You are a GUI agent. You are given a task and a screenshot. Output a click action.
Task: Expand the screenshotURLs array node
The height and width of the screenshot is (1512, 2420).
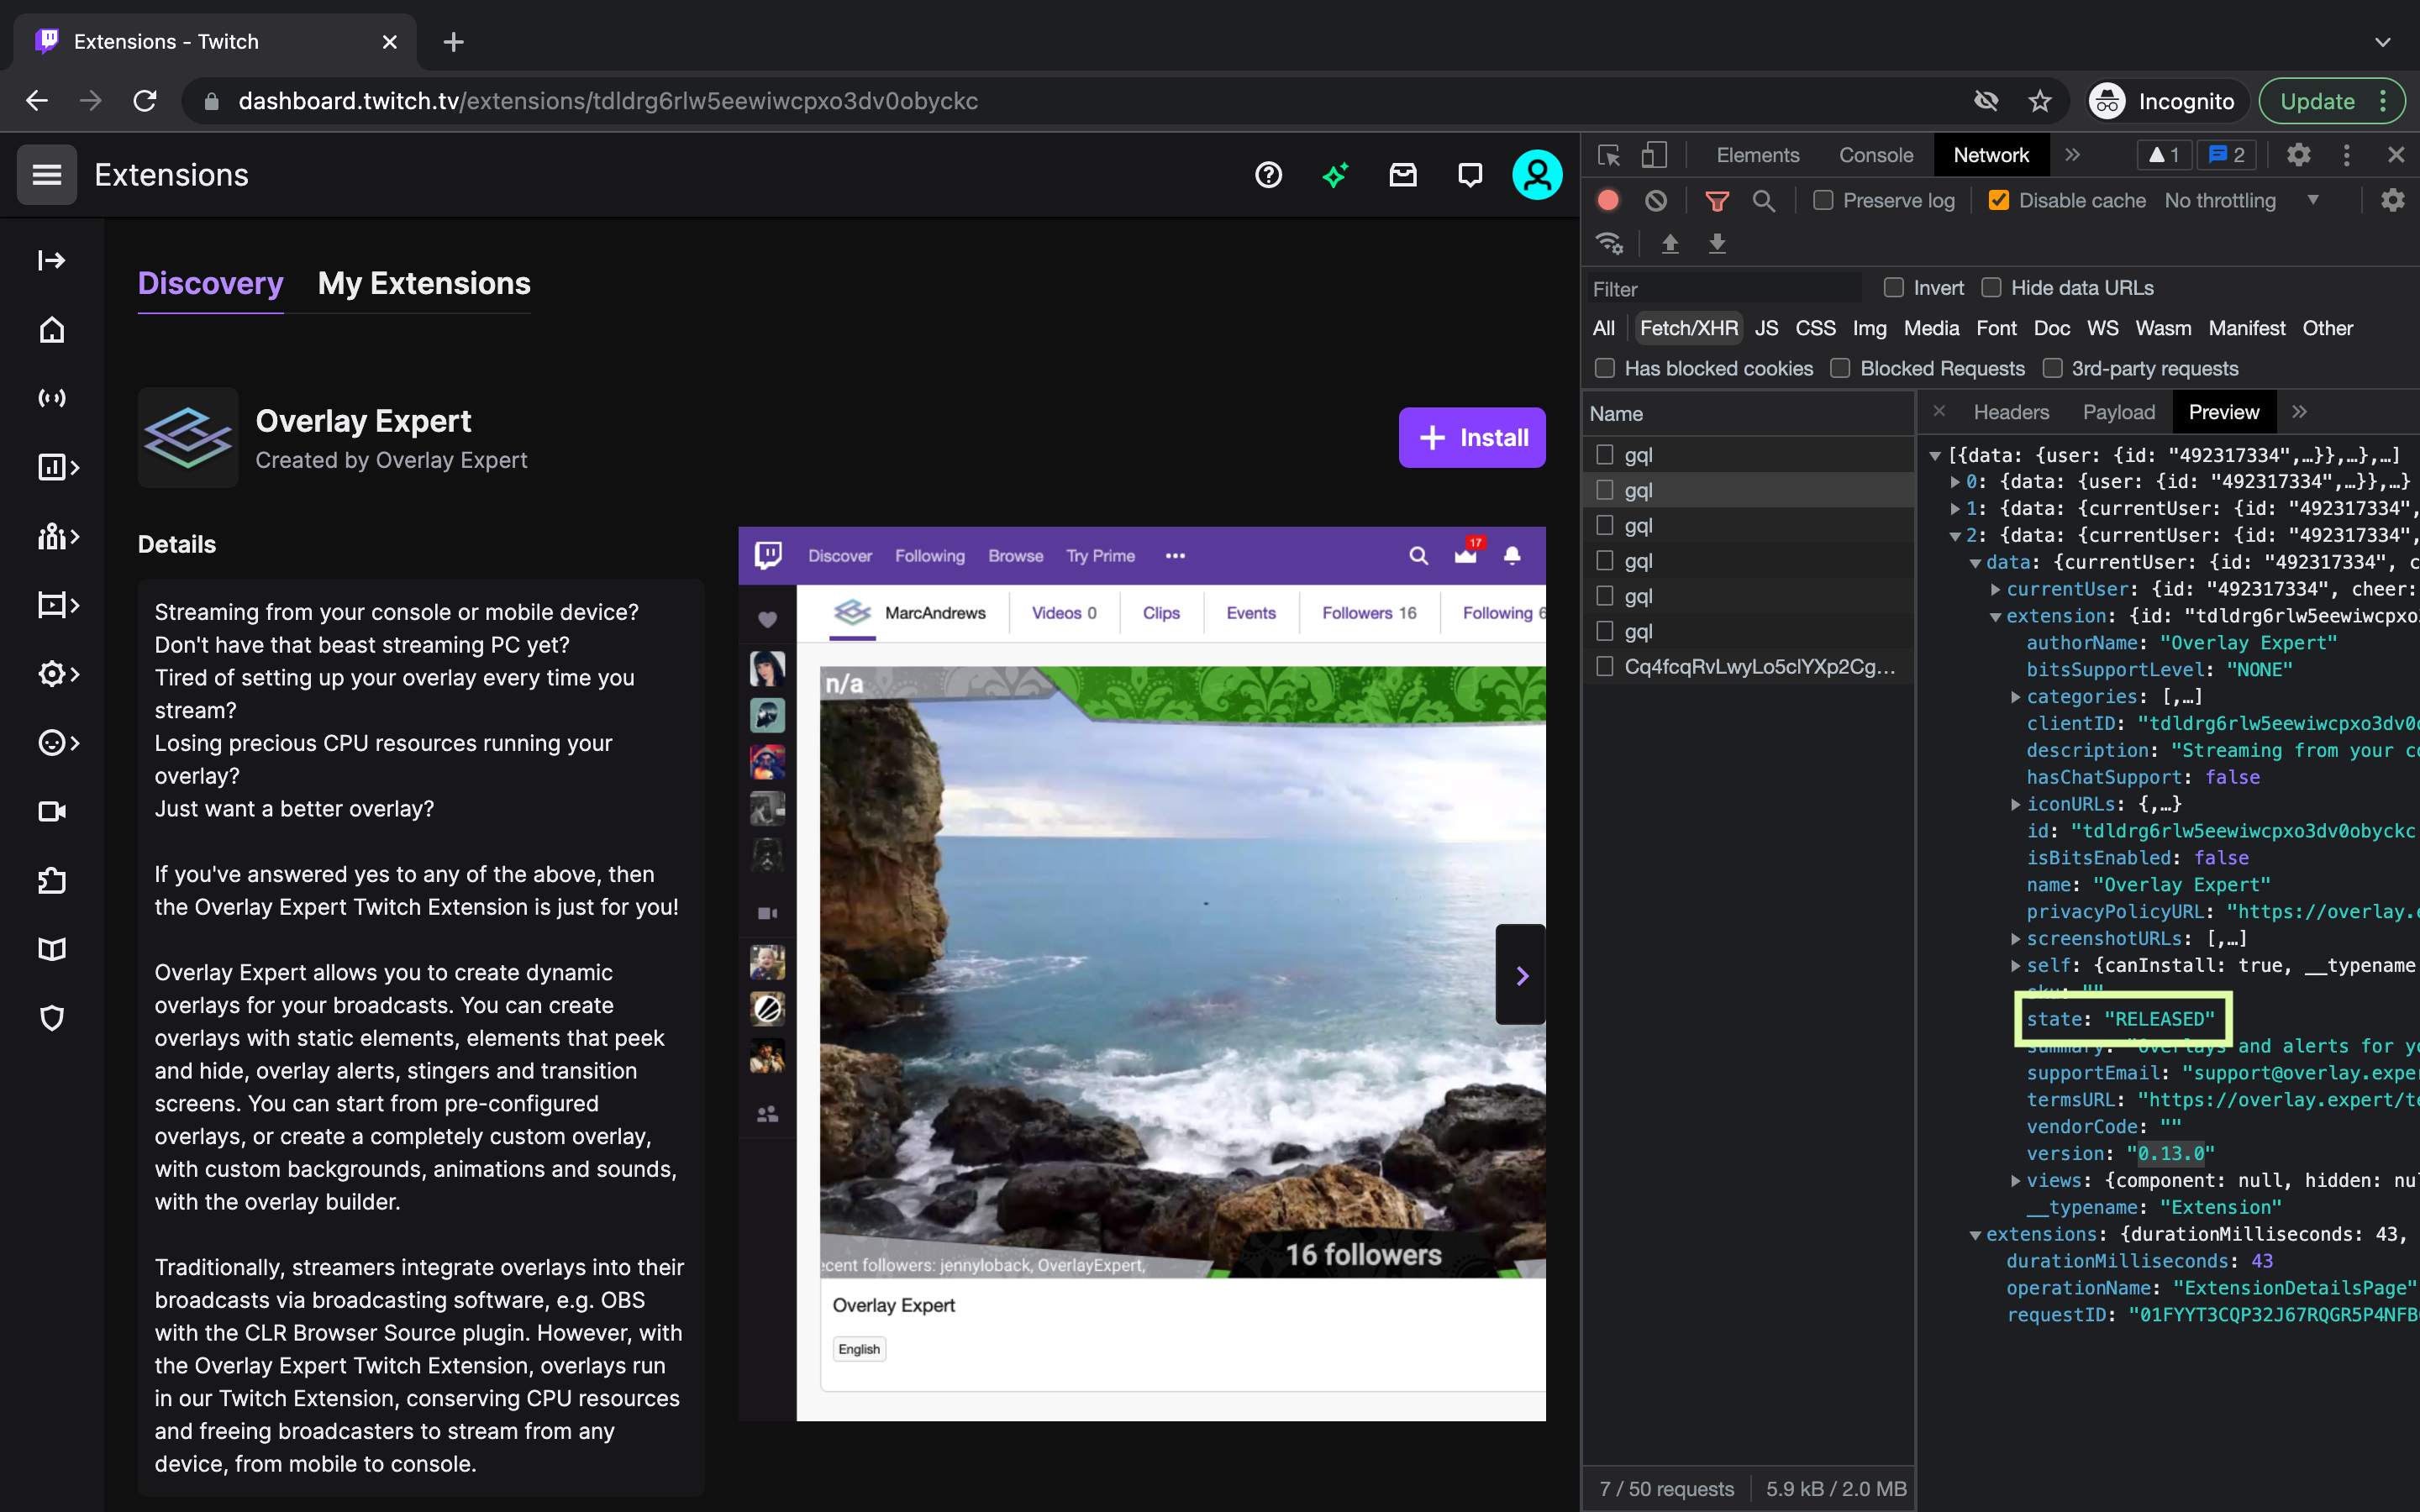[2015, 939]
